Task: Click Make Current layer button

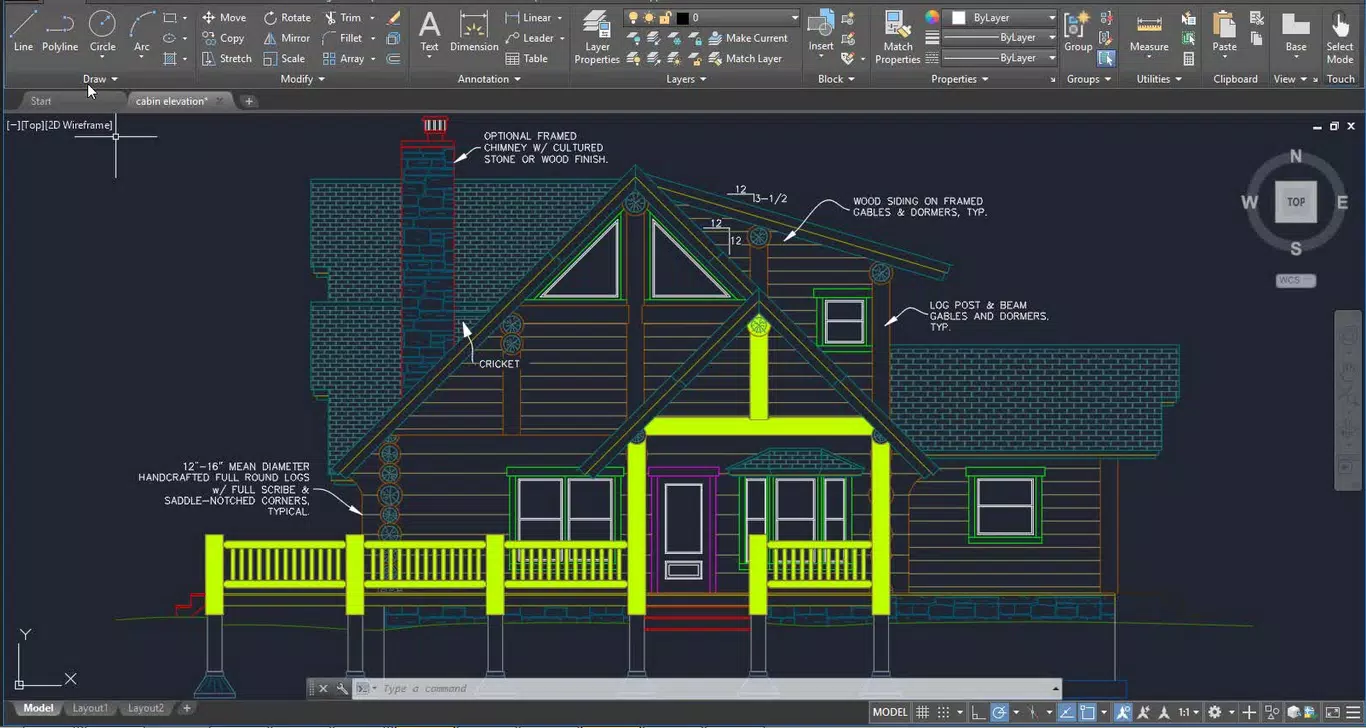Action: (749, 38)
